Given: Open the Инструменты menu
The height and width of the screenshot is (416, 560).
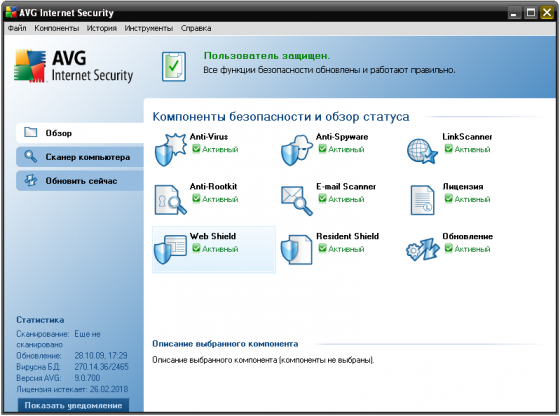Looking at the screenshot, I should point(149,28).
